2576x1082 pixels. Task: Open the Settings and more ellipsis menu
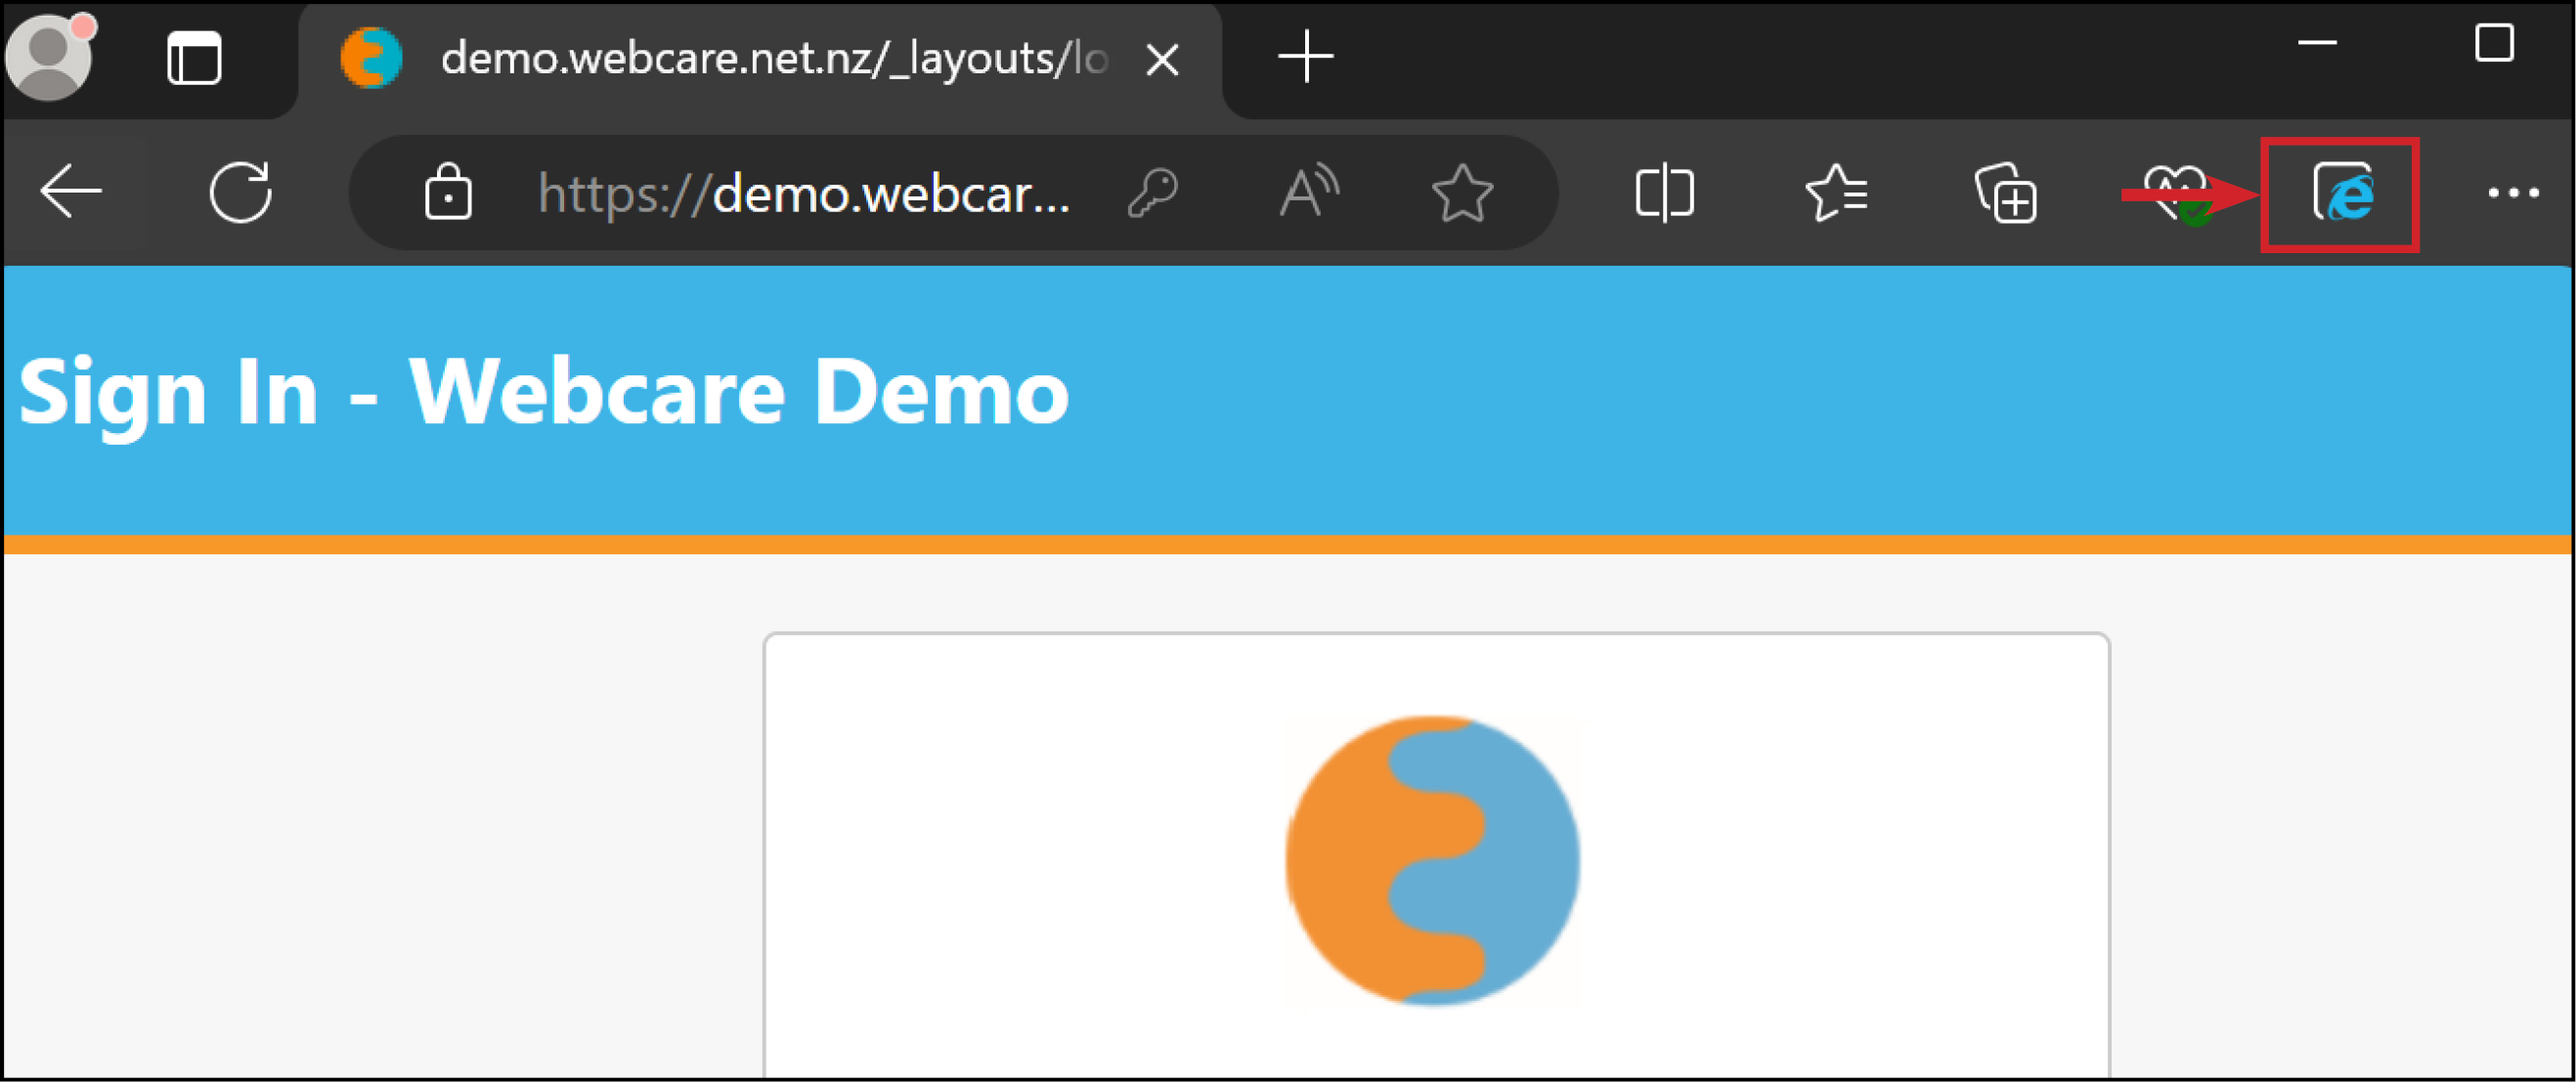2516,193
